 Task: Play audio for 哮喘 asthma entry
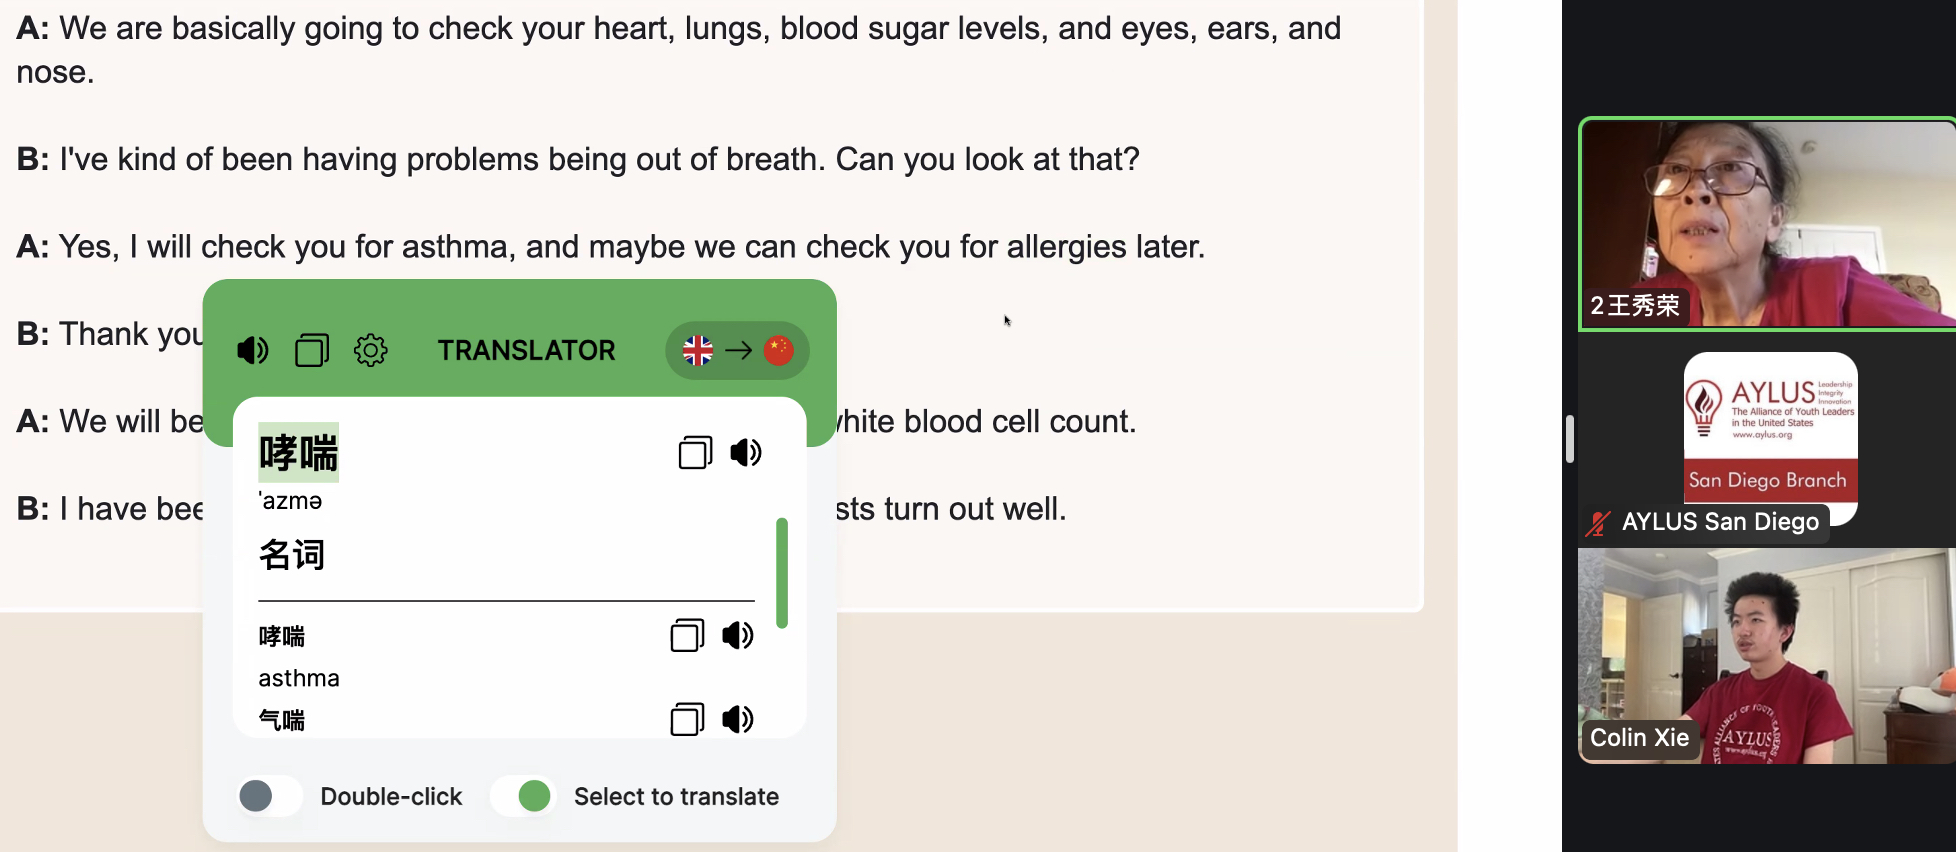[738, 636]
